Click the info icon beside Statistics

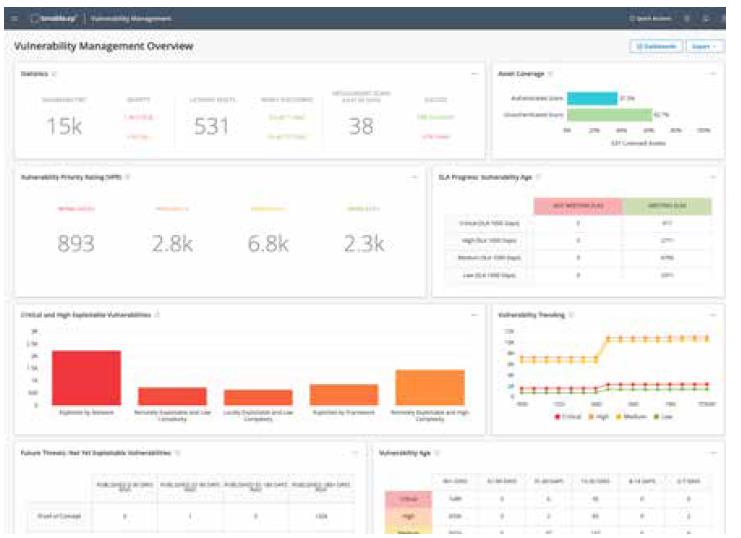54,73
